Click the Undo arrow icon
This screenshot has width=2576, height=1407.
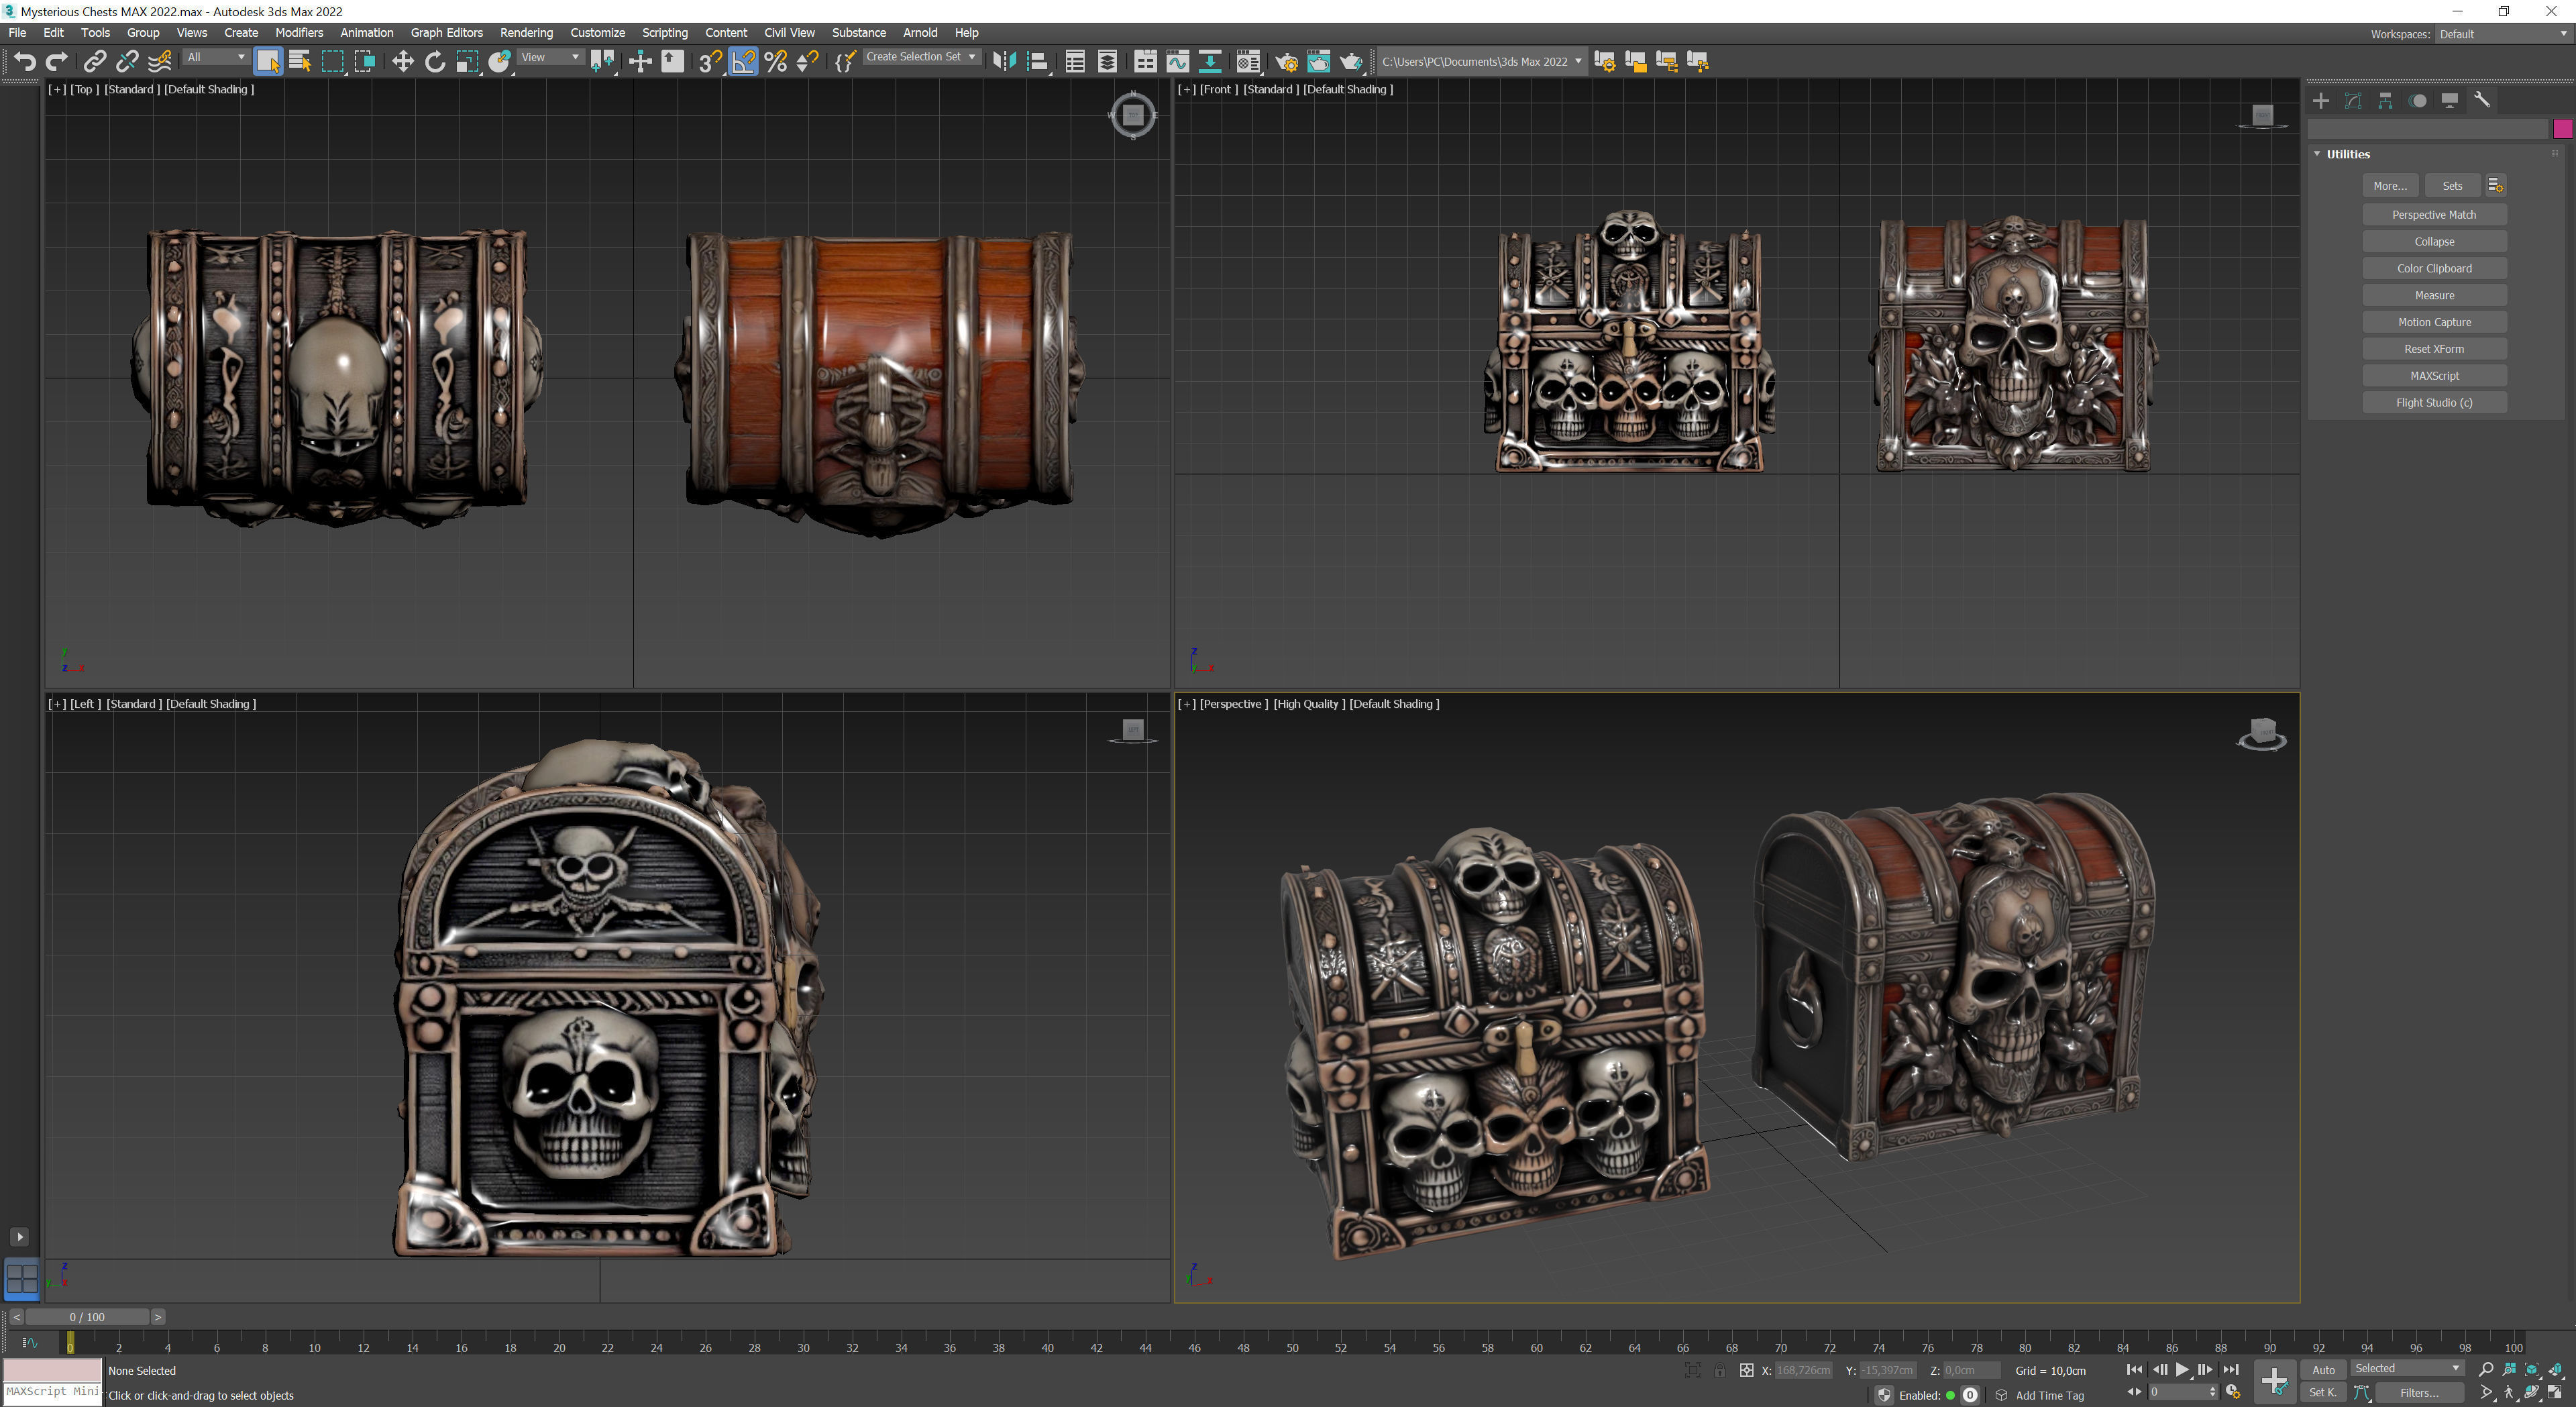click(25, 61)
